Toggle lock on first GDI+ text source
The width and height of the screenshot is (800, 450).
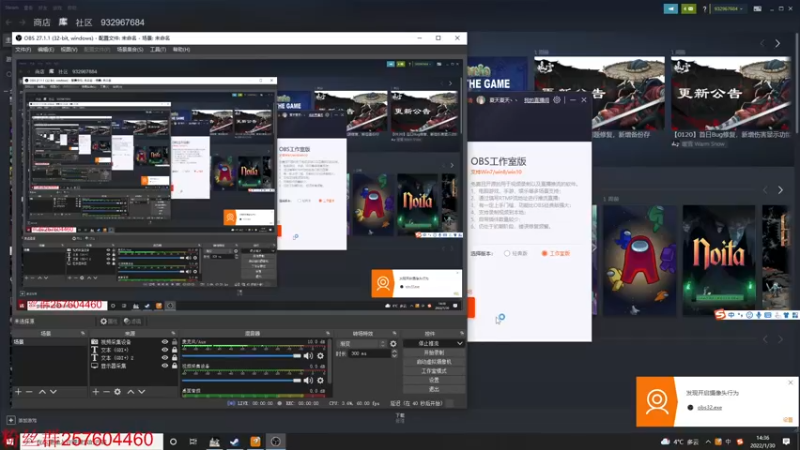[174, 350]
